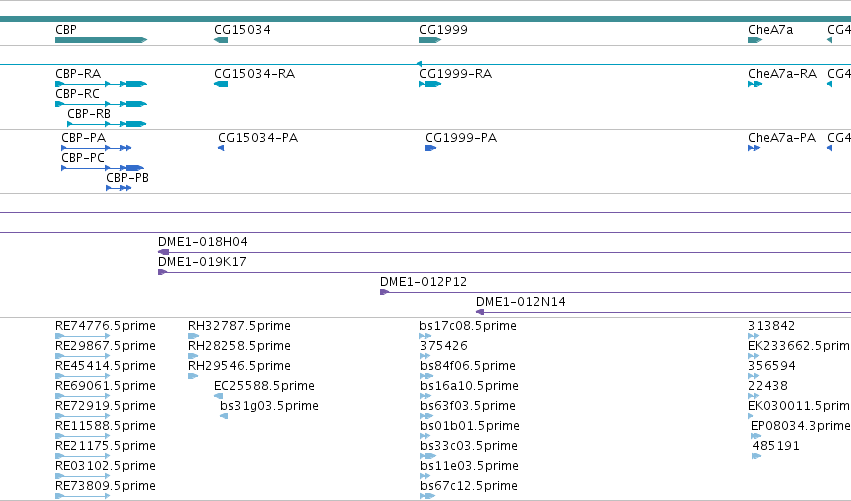This screenshot has width=851, height=501.
Task: Select the CBP-RB transcript glyph
Action: [106, 124]
